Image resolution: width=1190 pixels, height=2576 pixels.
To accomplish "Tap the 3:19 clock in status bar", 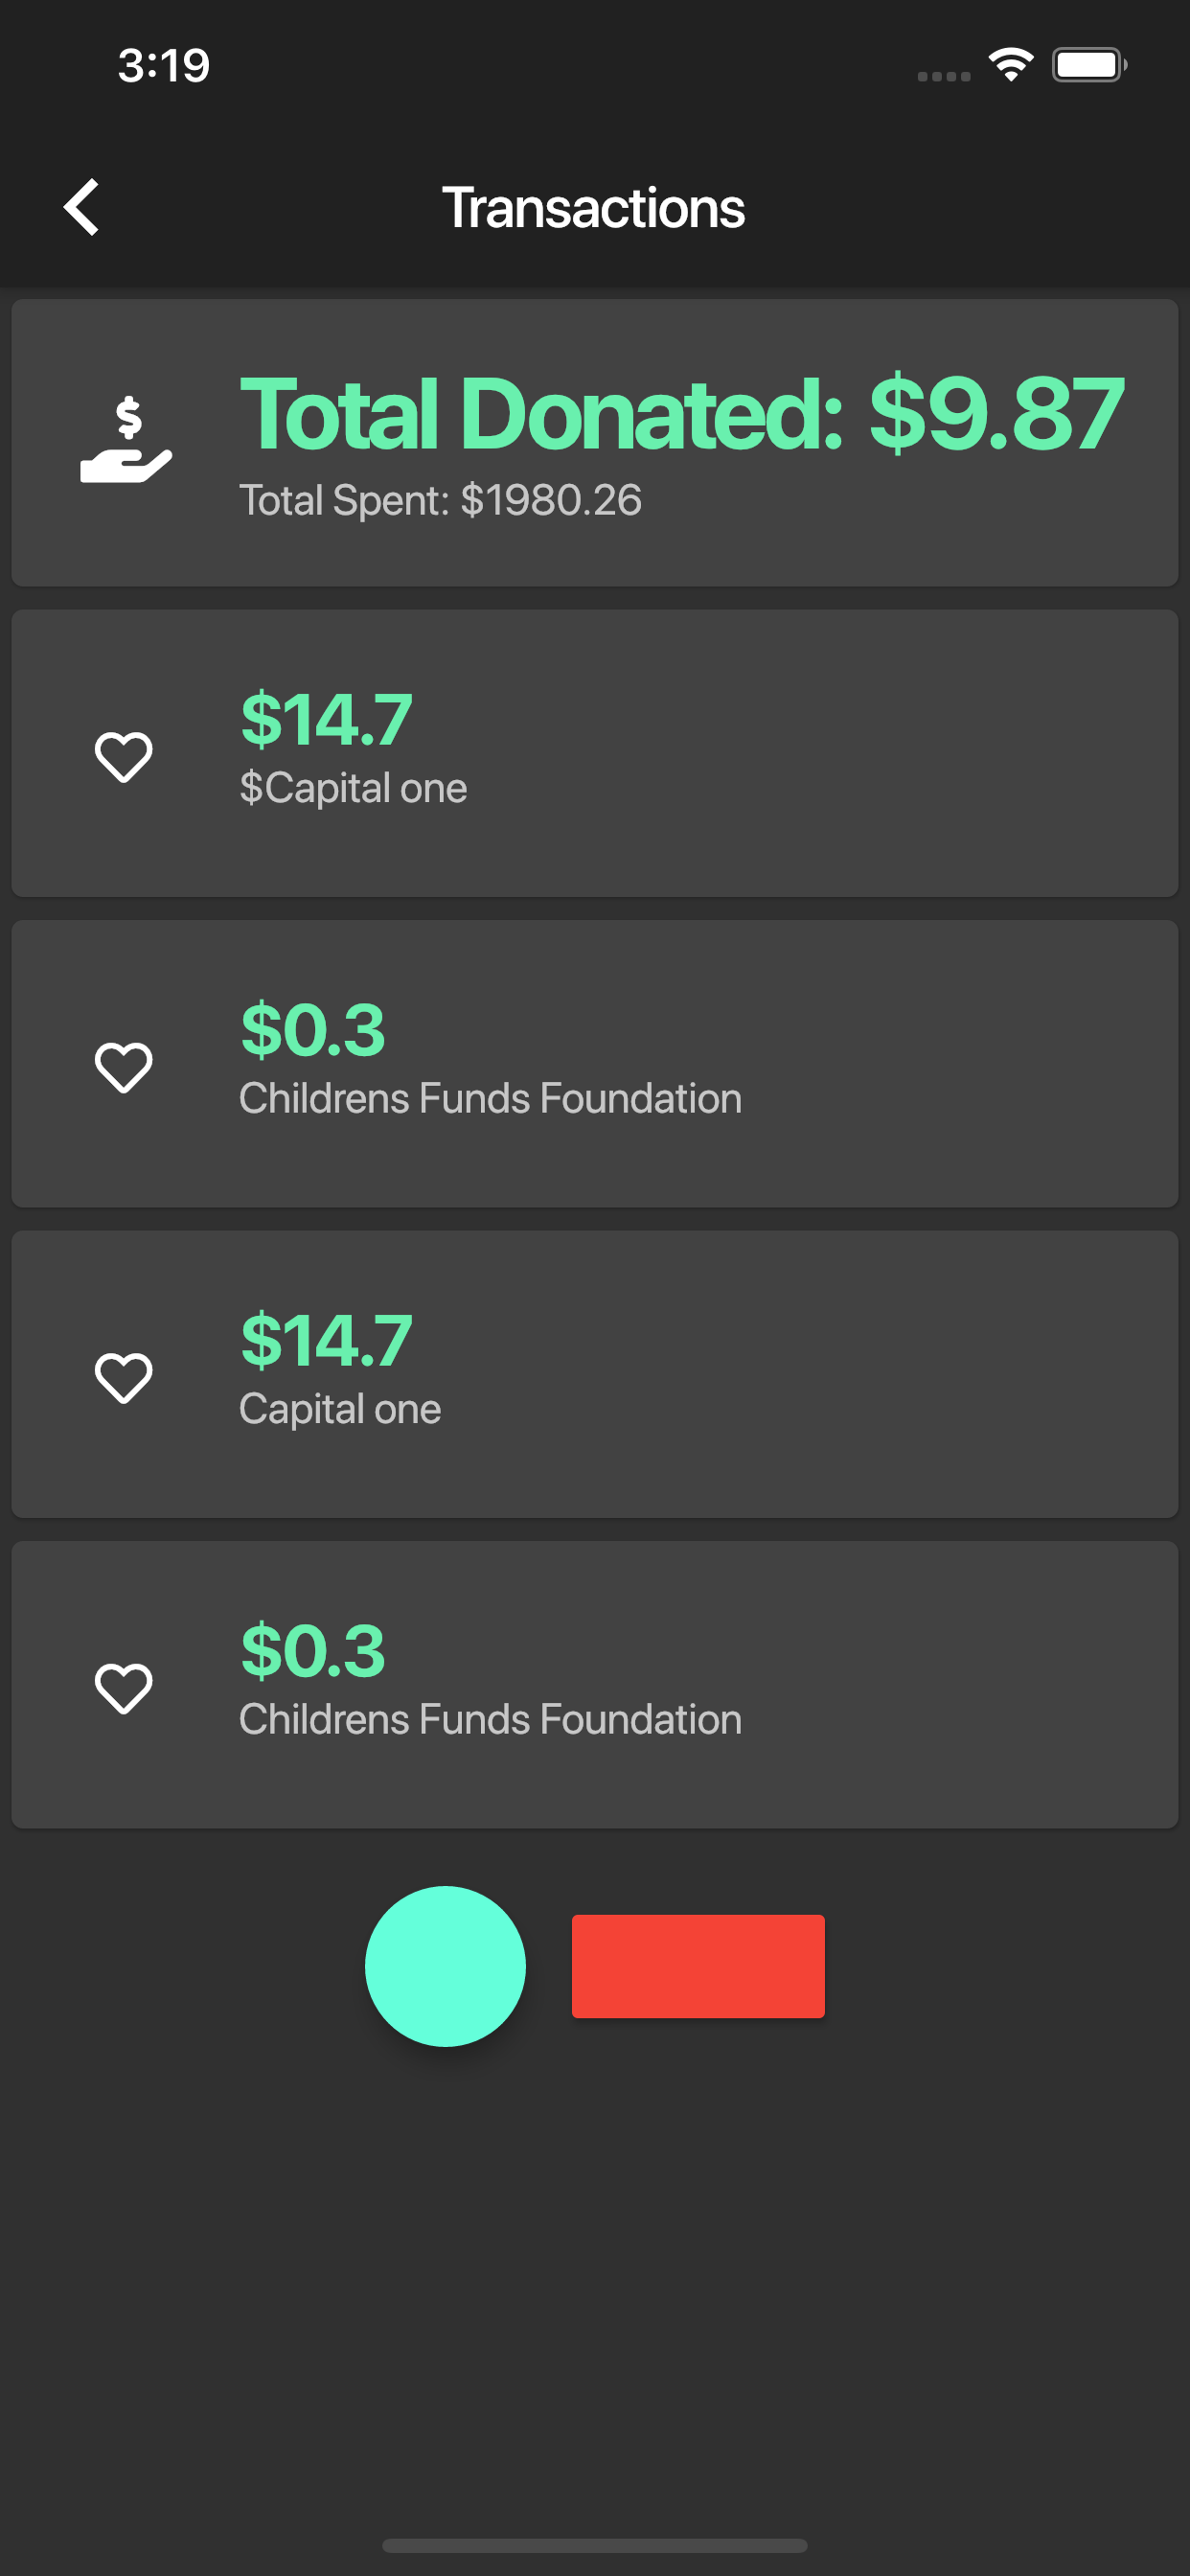I will click(163, 66).
